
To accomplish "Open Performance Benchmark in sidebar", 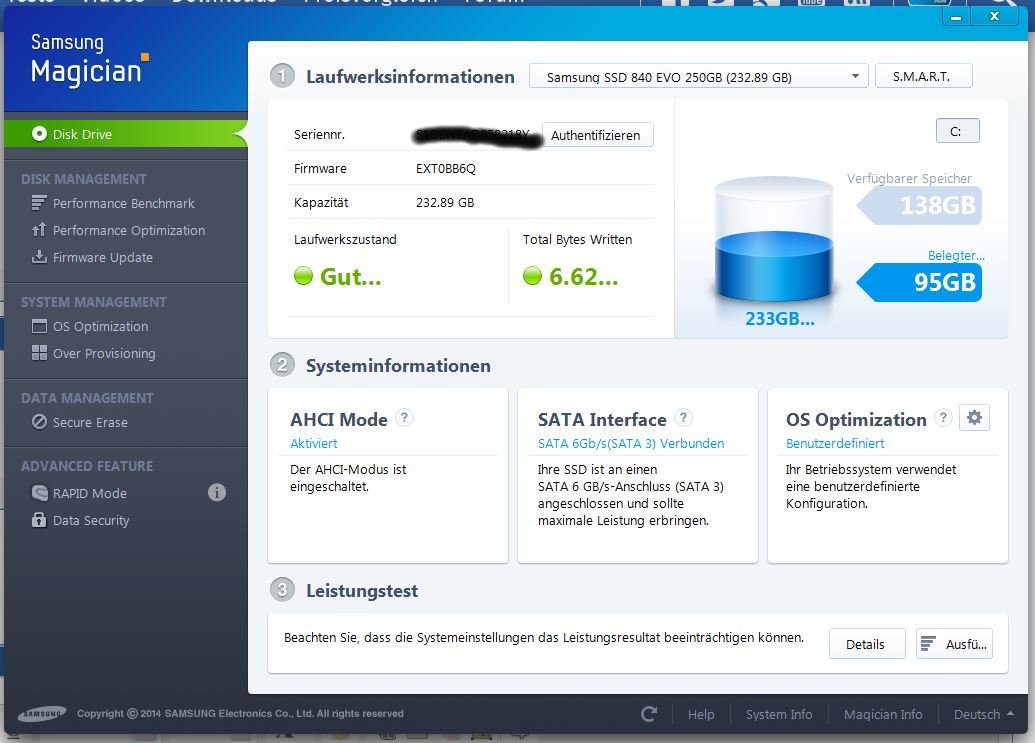I will click(x=123, y=203).
